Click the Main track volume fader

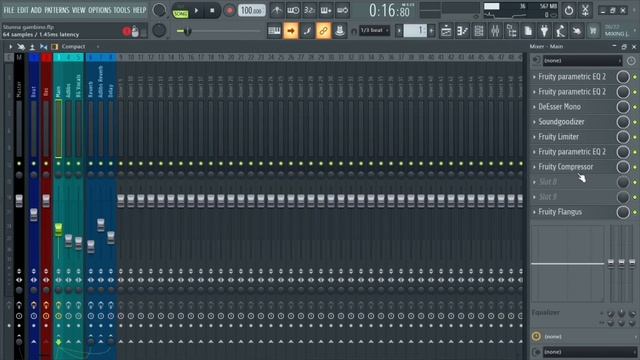[58, 229]
